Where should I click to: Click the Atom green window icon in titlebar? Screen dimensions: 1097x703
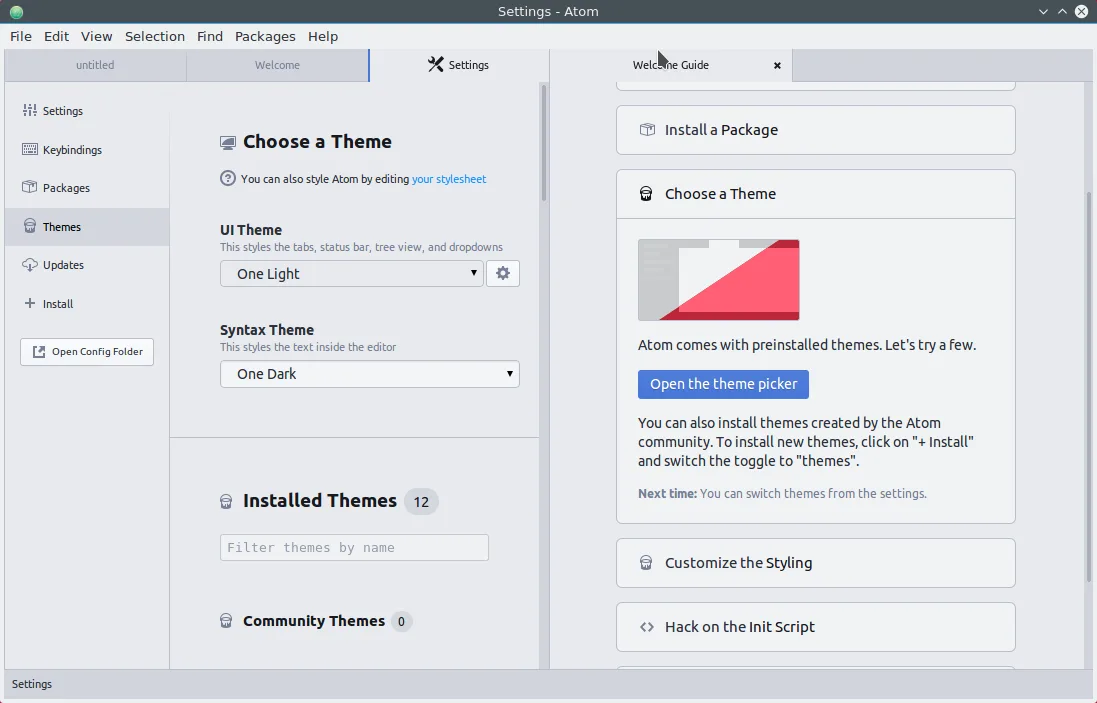[x=16, y=12]
